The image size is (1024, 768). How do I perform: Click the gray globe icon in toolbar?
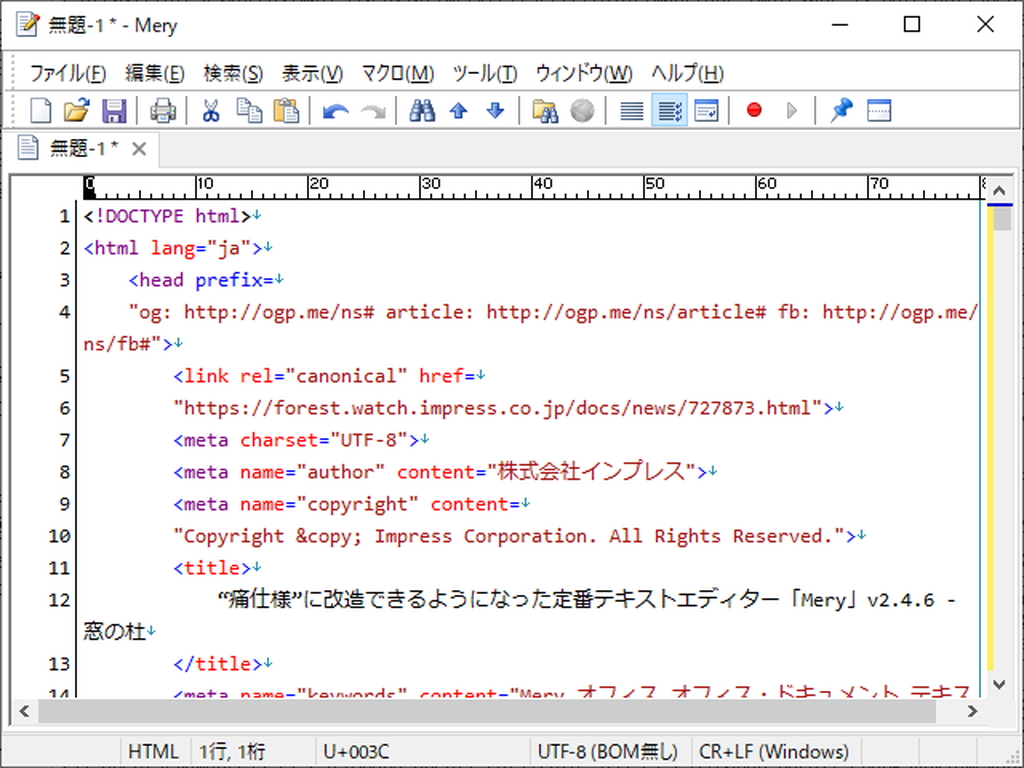(x=582, y=110)
